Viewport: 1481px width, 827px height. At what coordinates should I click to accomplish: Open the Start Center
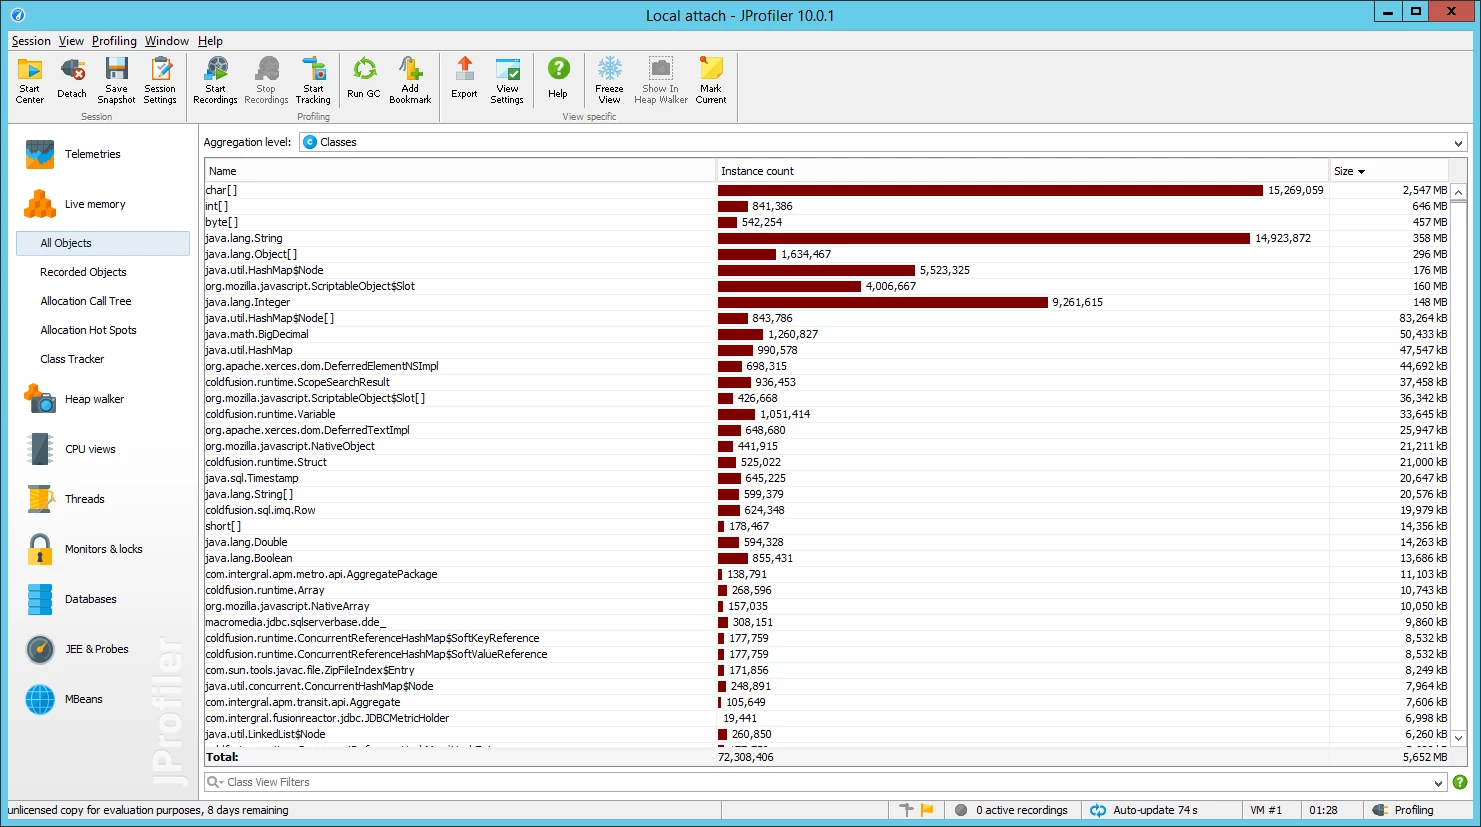30,80
